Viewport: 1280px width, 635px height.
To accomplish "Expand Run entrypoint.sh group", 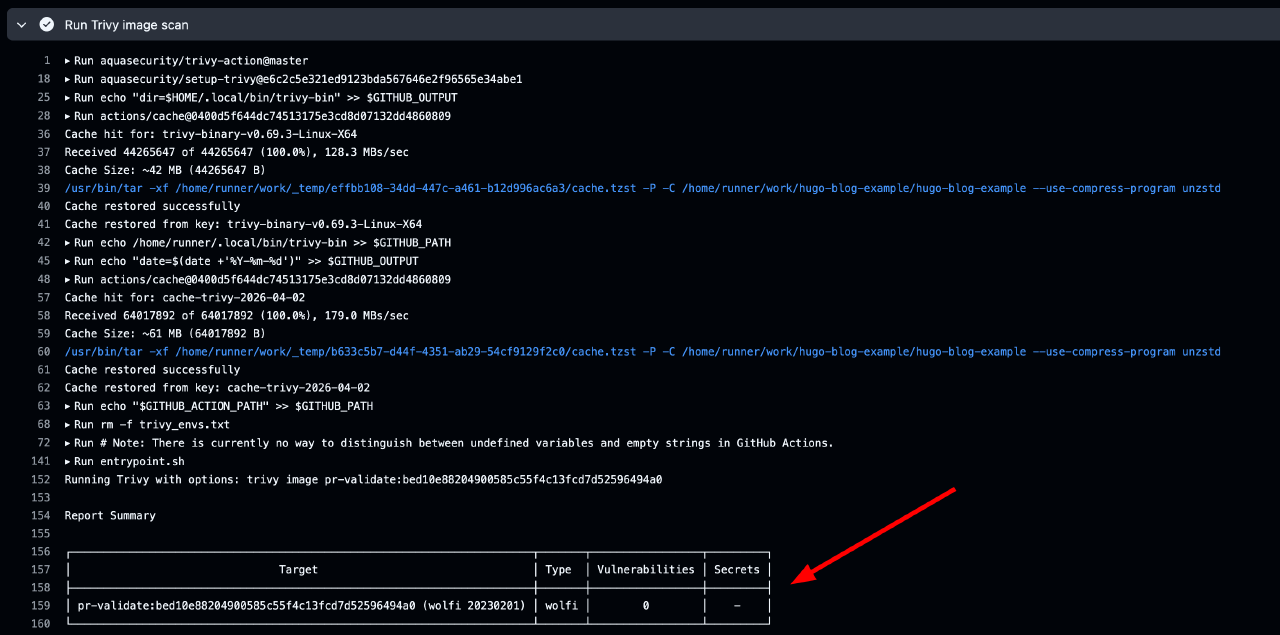I will 124,461.
